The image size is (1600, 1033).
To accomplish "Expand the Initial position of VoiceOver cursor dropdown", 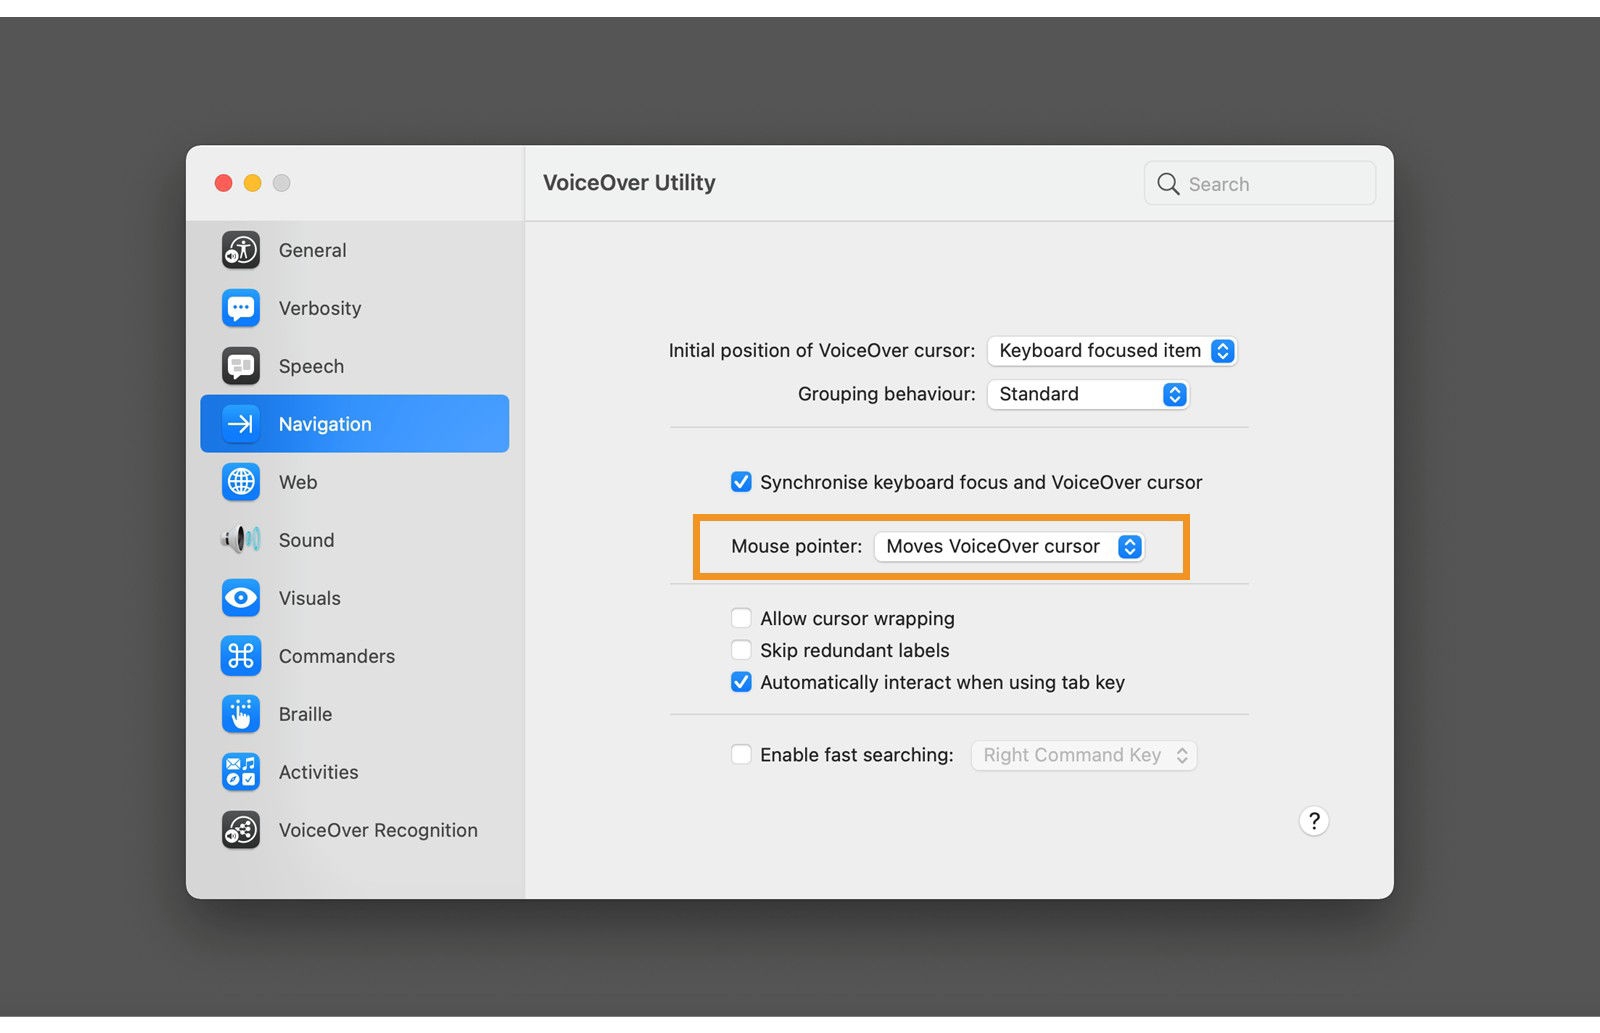I will (1112, 351).
